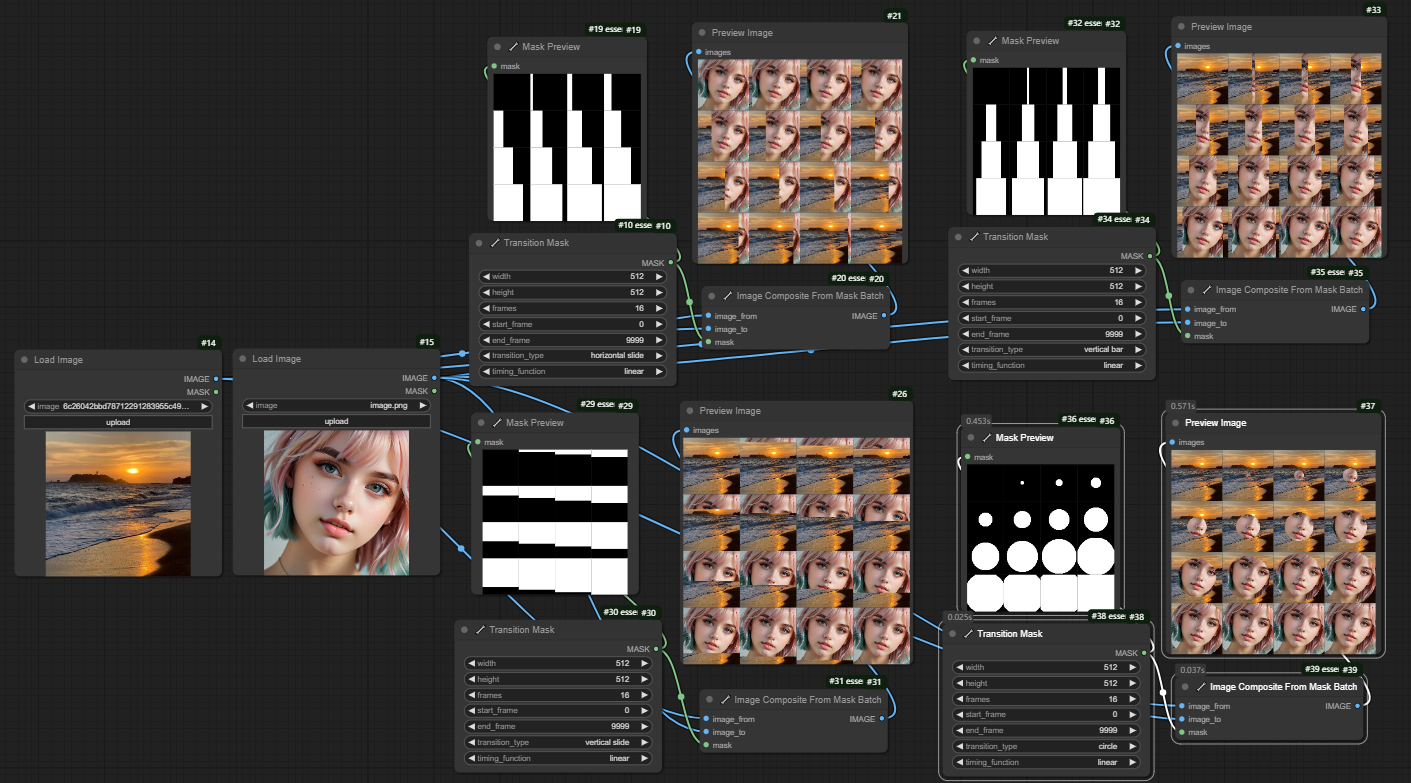Open the transition_type dropdown set to vertical bar
This screenshot has width=1411, height=783.
coord(1052,350)
